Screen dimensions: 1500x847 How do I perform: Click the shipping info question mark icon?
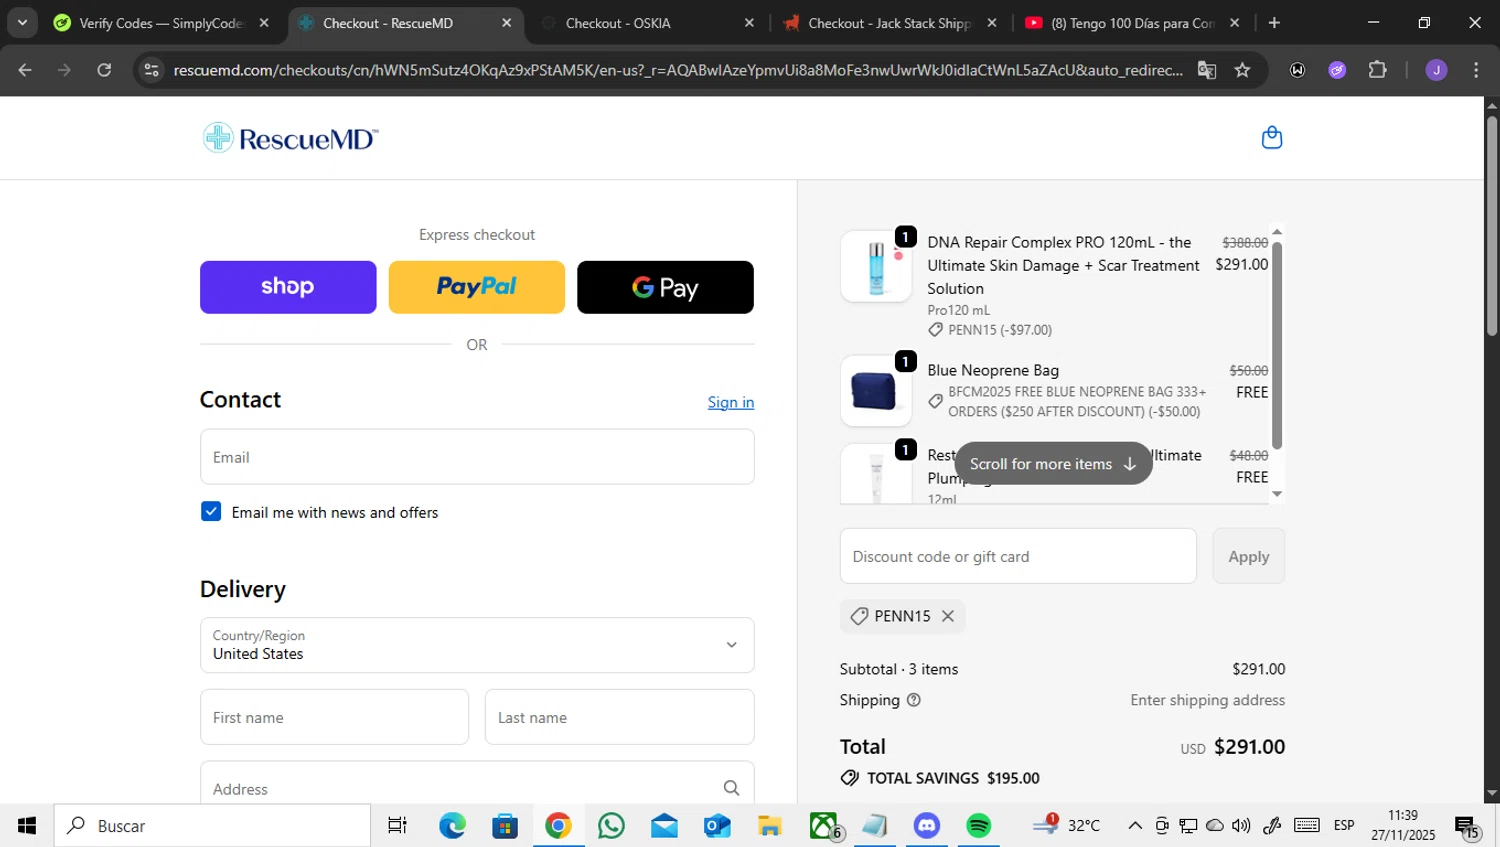tap(913, 700)
